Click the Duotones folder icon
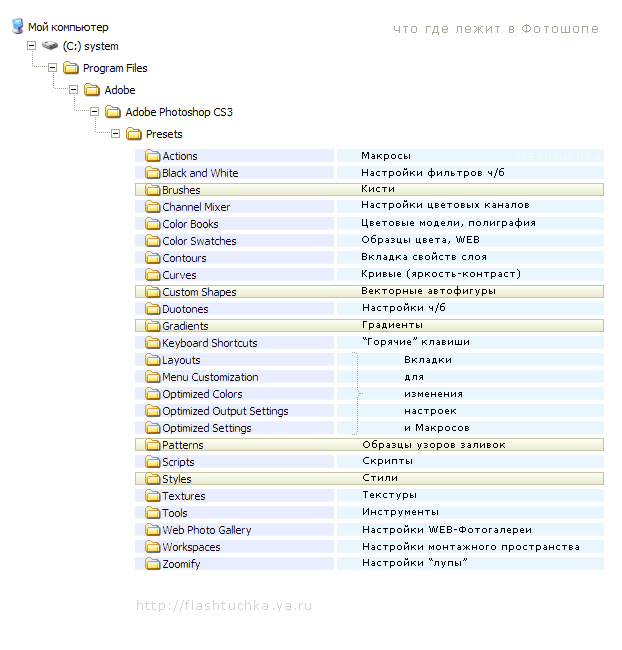The height and width of the screenshot is (650, 622). (x=153, y=309)
